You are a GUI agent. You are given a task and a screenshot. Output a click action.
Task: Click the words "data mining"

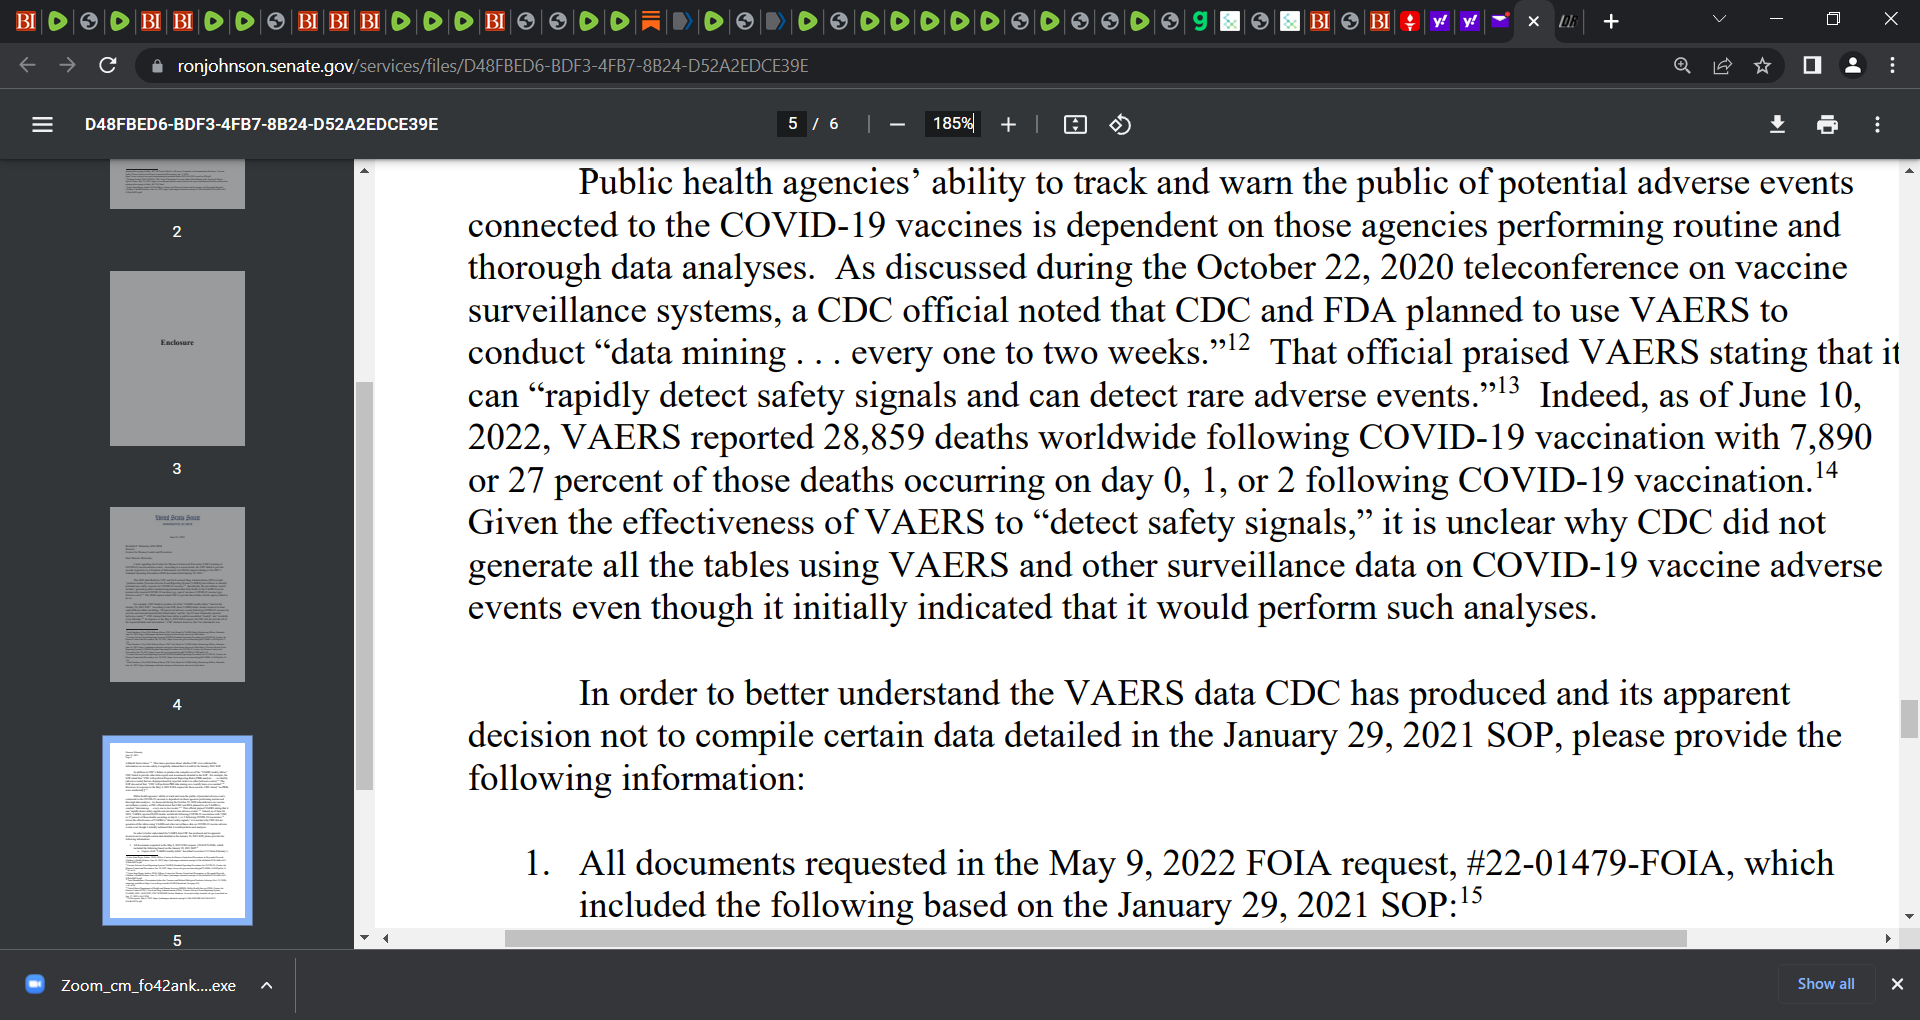click(x=698, y=353)
